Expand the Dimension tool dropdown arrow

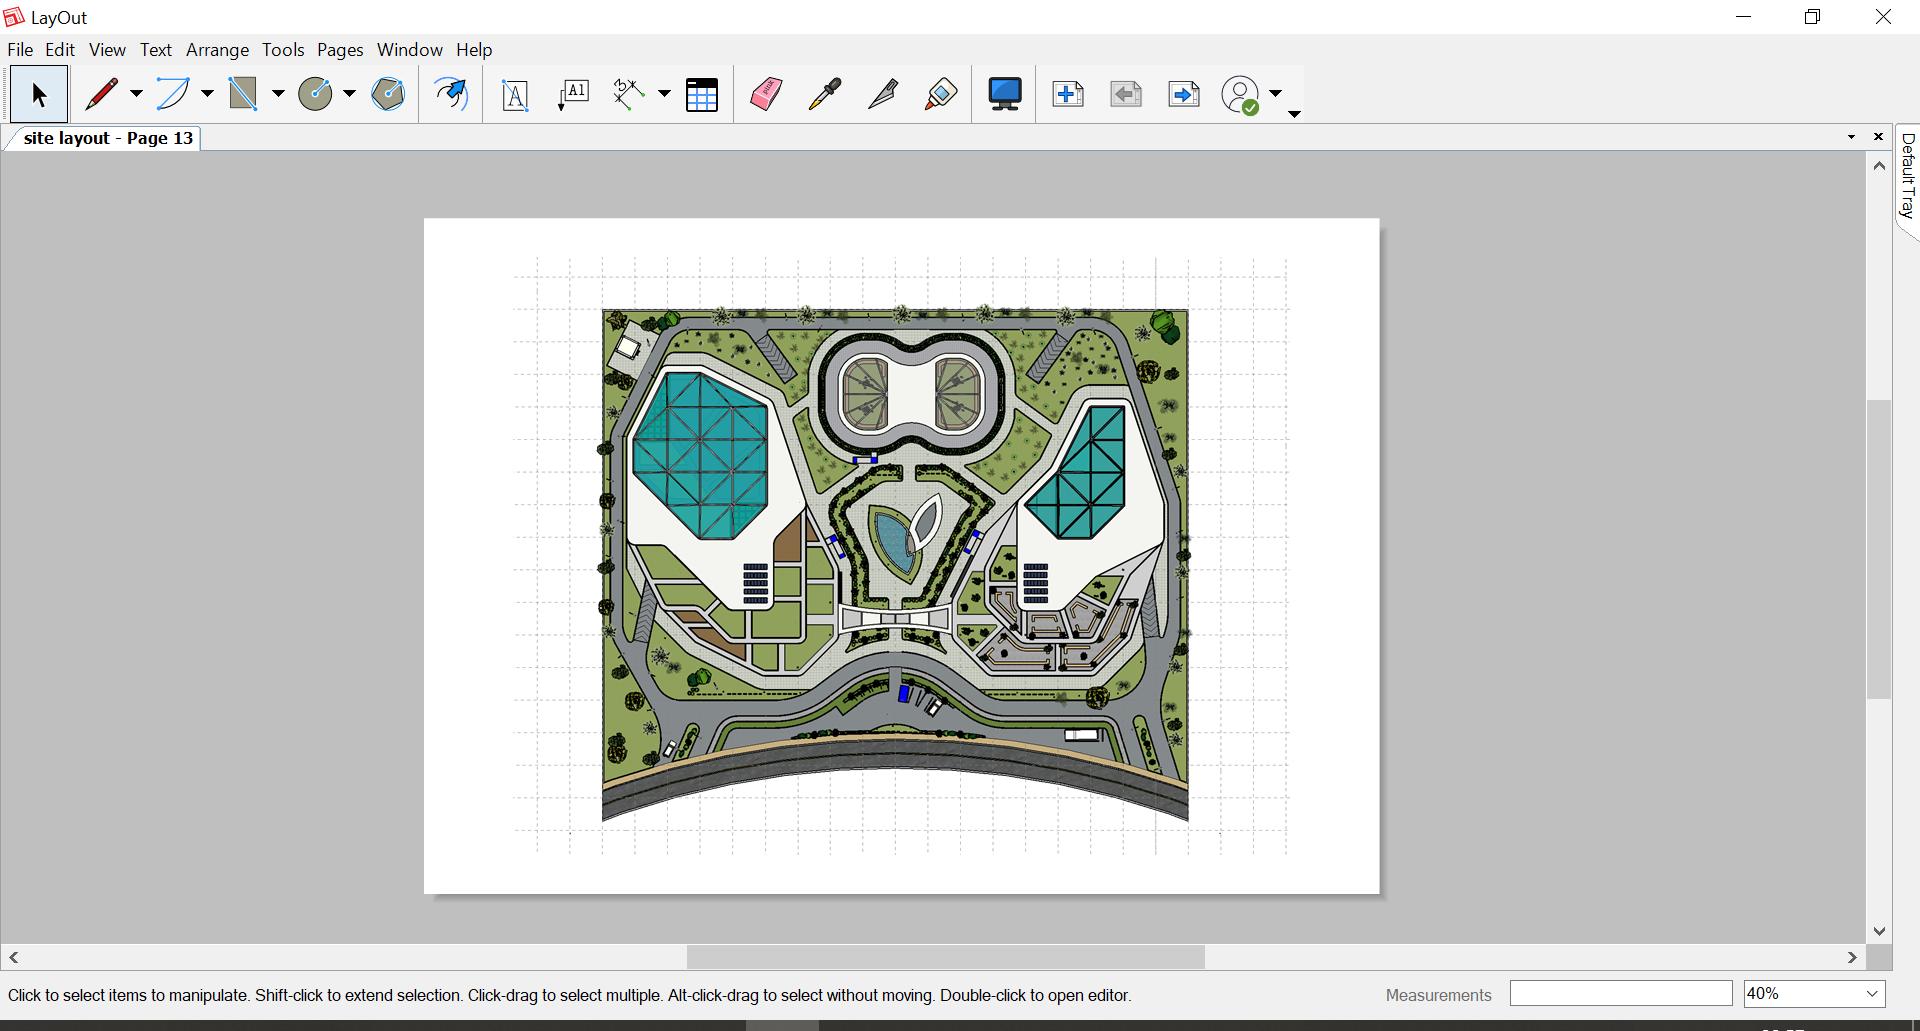(x=664, y=94)
